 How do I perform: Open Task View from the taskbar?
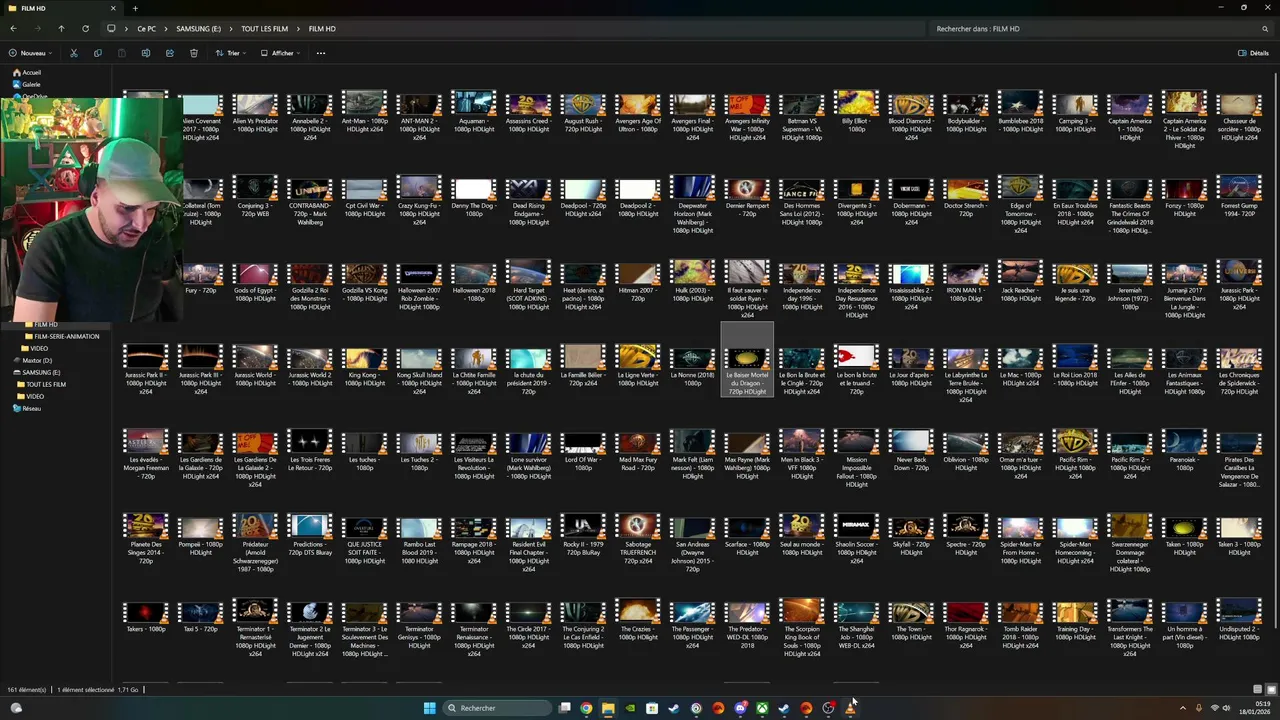tap(565, 708)
